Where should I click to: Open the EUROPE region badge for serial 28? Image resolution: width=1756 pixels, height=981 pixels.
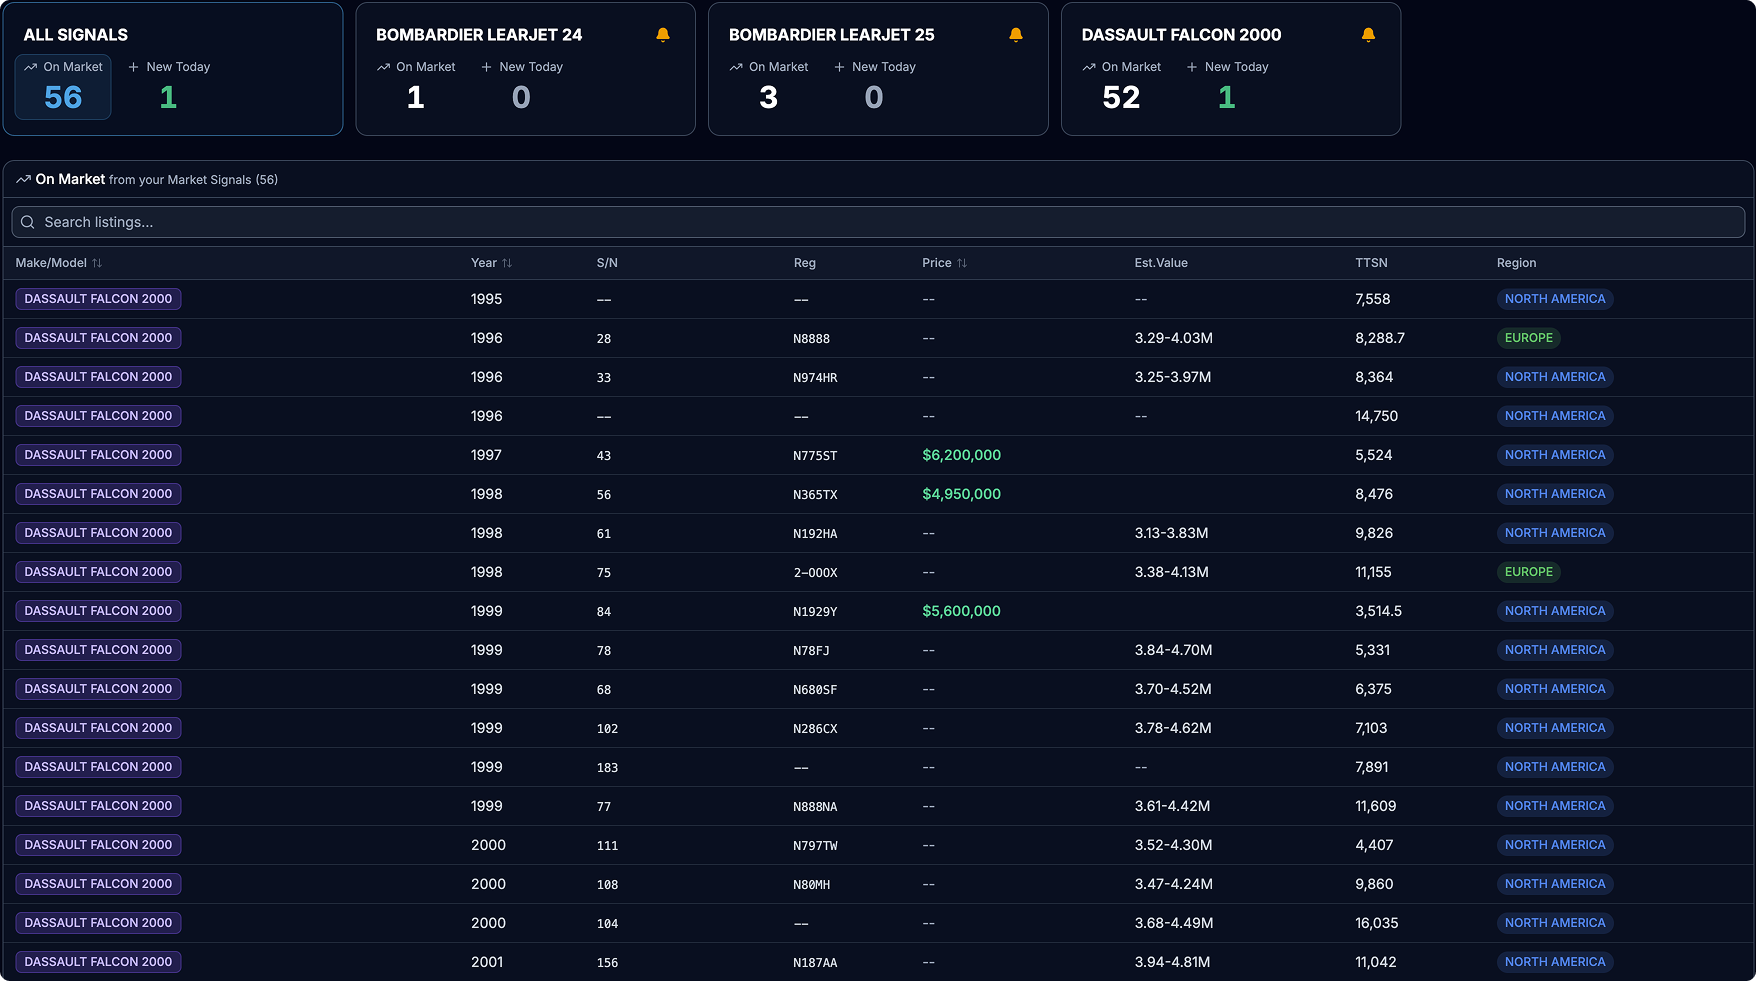1528,338
